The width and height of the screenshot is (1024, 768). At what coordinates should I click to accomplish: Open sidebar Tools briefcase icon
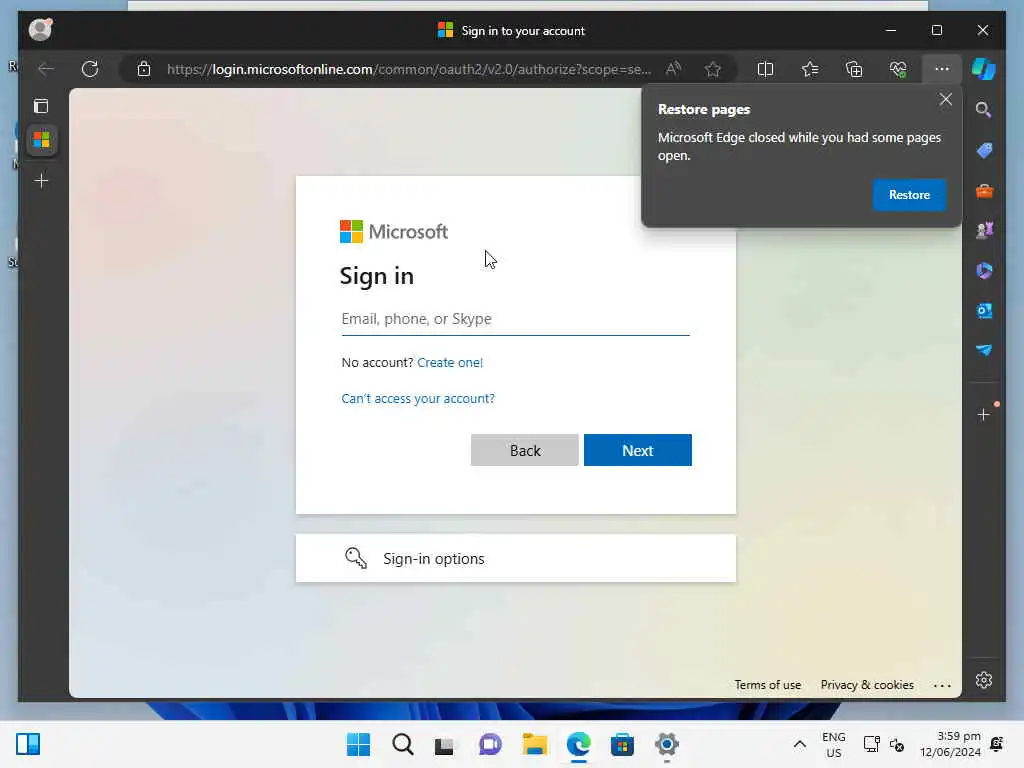point(984,191)
